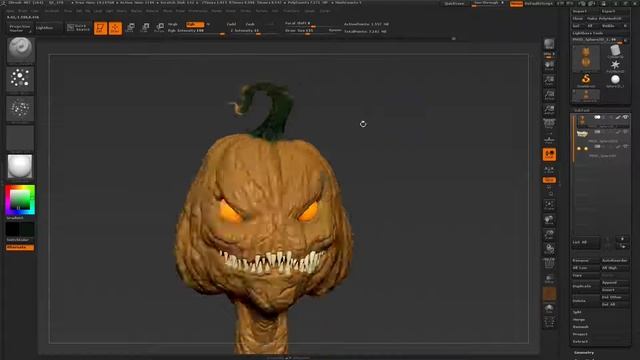Click the black secondary color swatch
Screen dimensions: 640x360
[12, 229]
